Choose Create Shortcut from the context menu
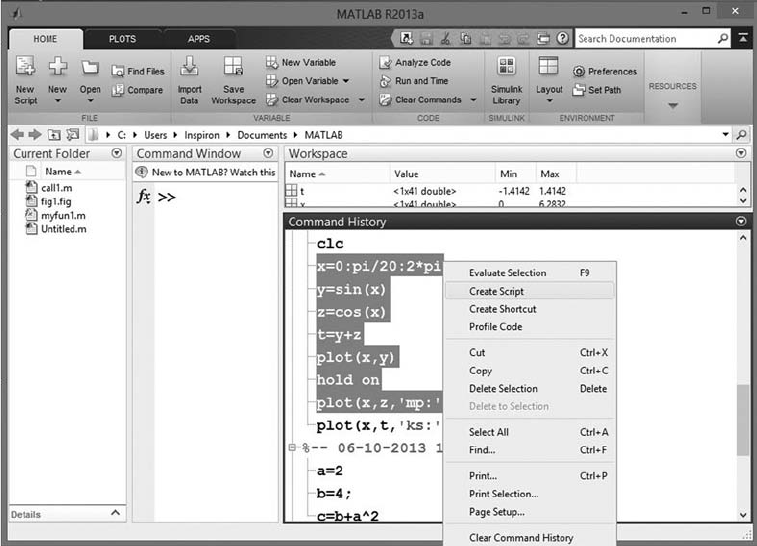757x546 pixels. coord(529,309)
